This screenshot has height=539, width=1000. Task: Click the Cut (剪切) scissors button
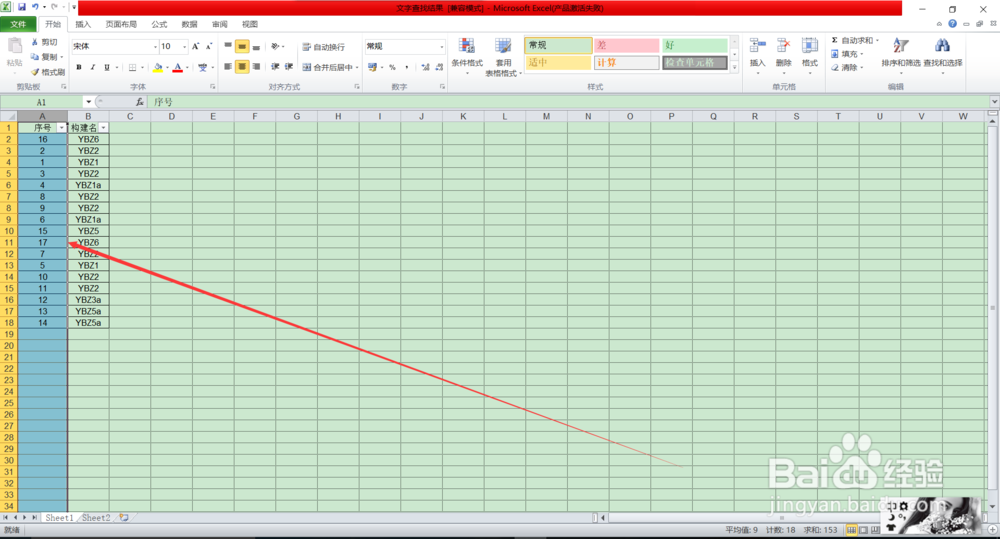coord(45,42)
